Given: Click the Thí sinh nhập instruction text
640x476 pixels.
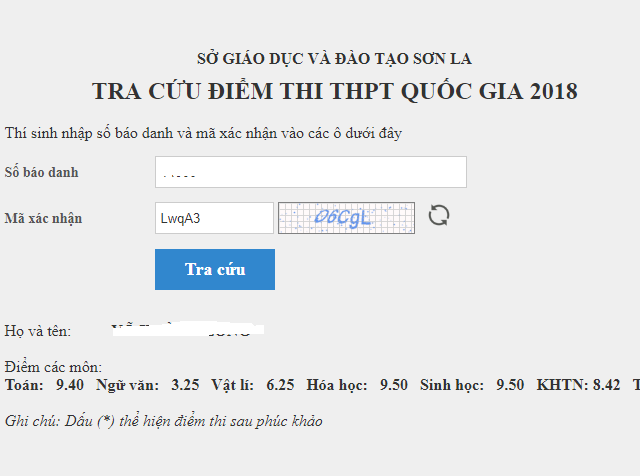Looking at the screenshot, I should pos(203,133).
